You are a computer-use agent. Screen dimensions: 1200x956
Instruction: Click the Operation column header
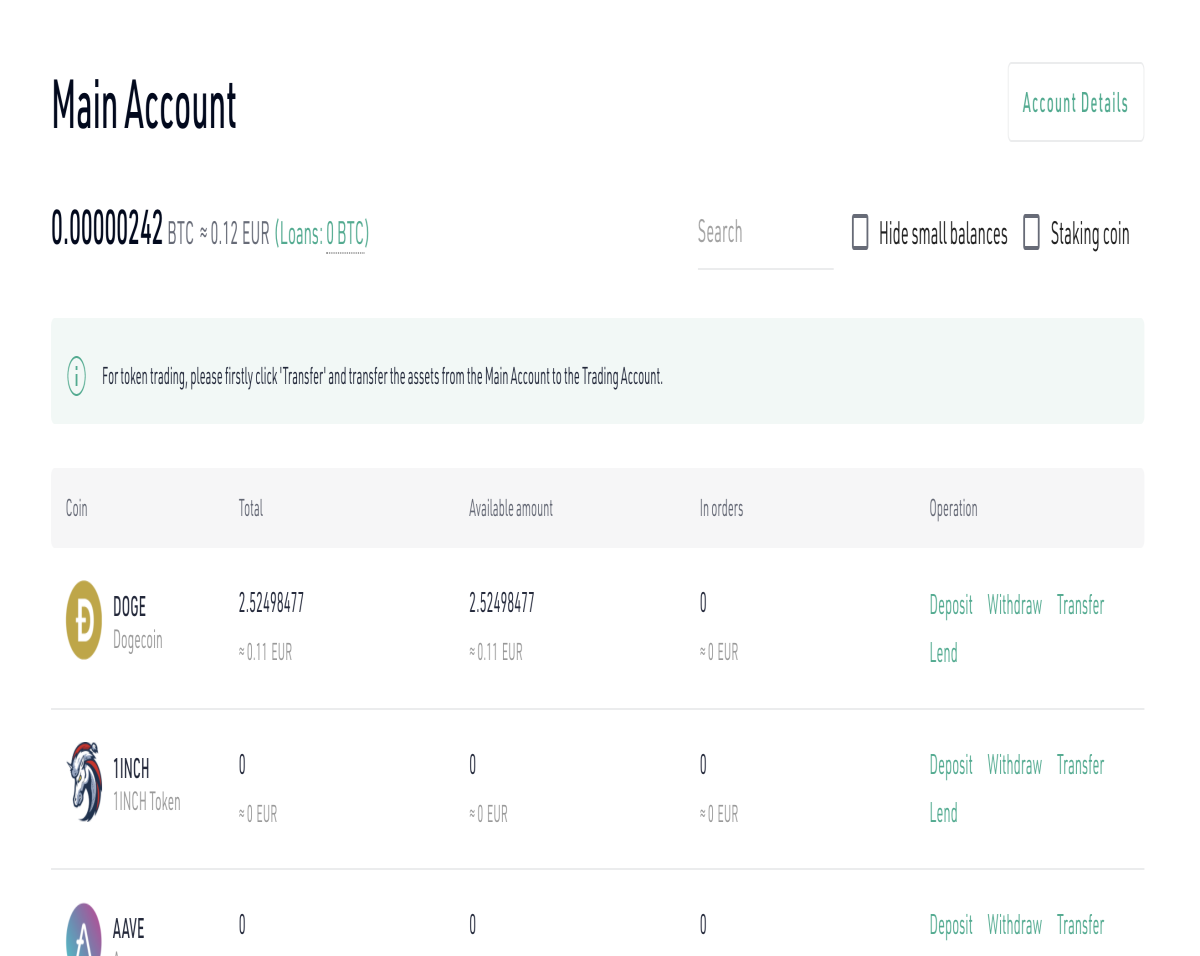[x=953, y=508]
